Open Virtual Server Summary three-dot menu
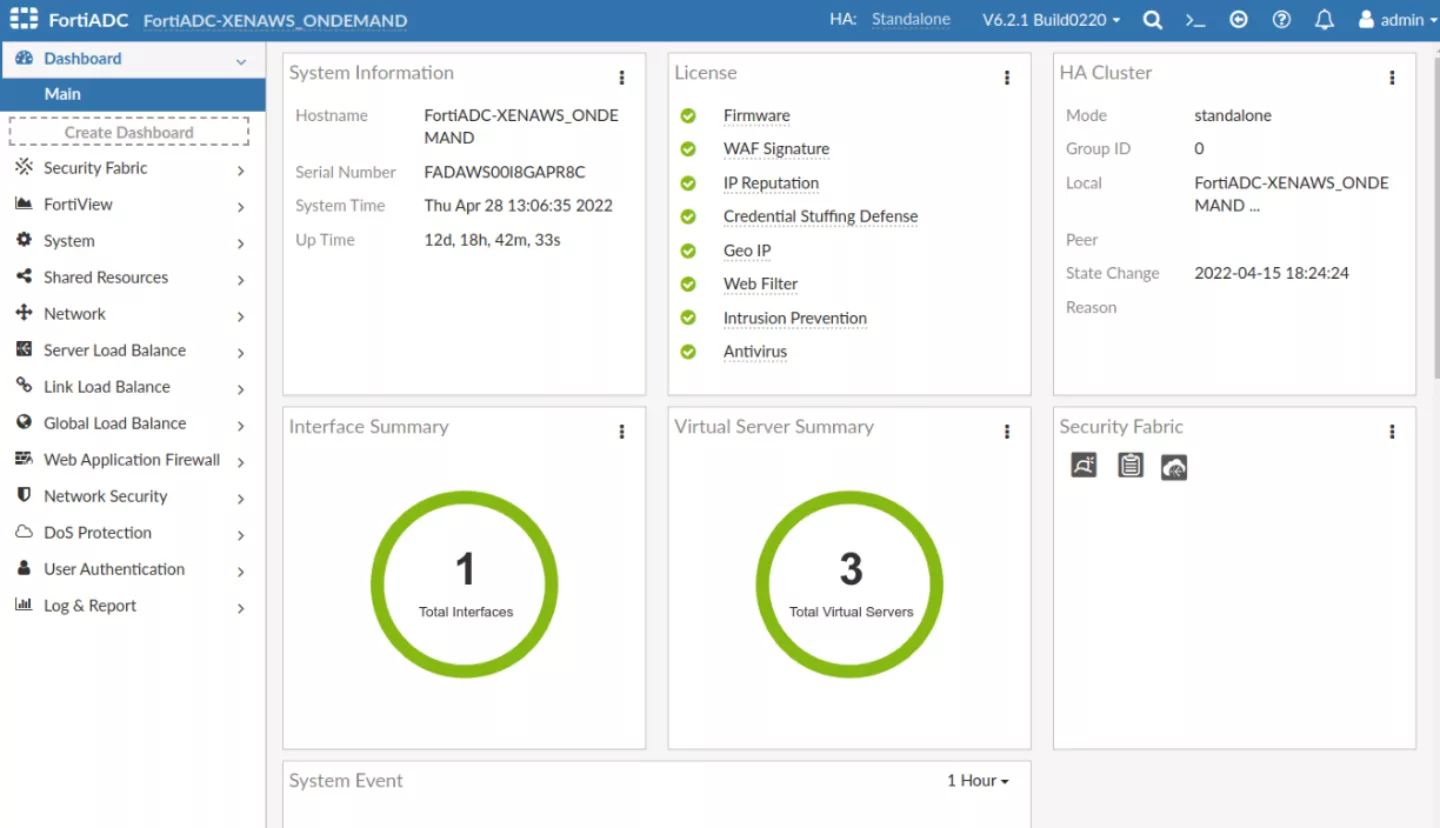The width and height of the screenshot is (1440, 828). tap(1007, 432)
